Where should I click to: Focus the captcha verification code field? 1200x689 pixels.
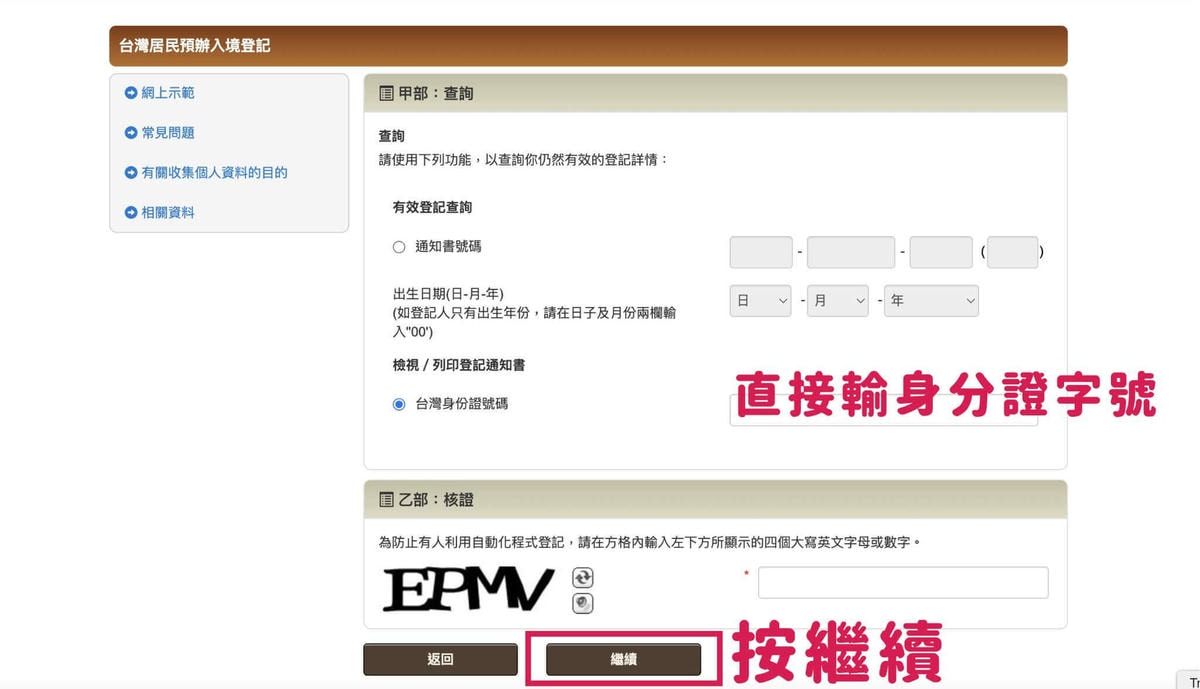tap(903, 583)
